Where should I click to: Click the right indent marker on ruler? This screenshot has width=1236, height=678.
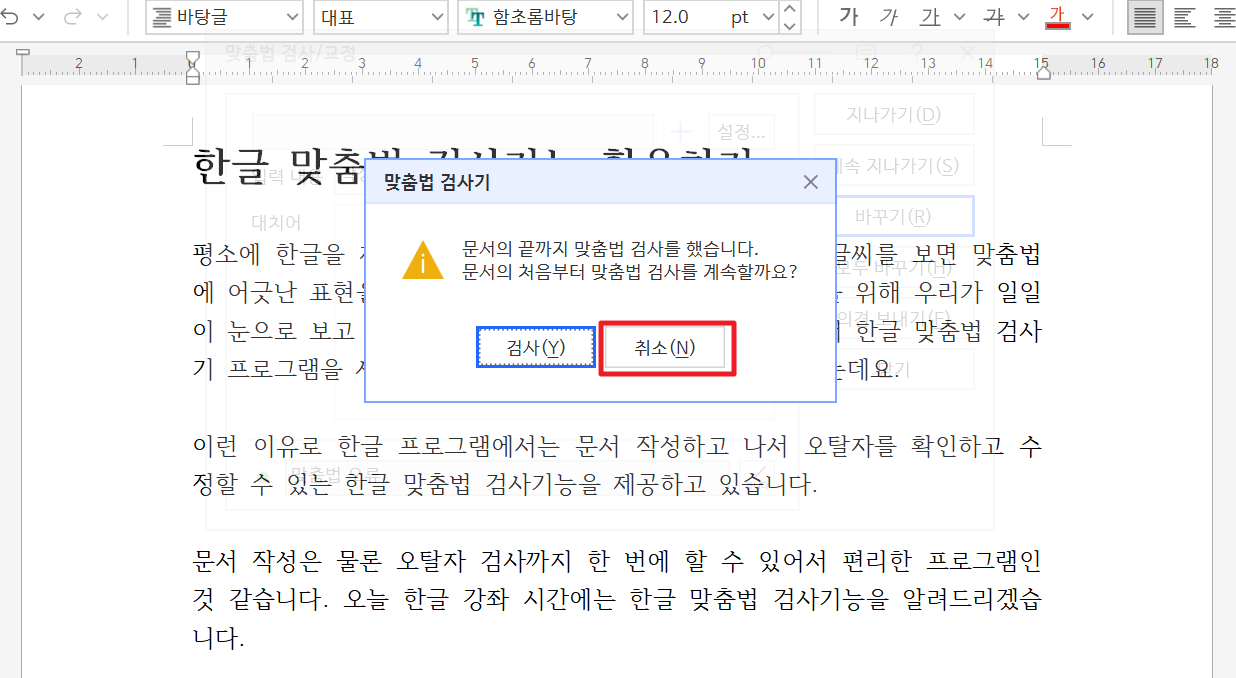pyautogui.click(x=1042, y=71)
